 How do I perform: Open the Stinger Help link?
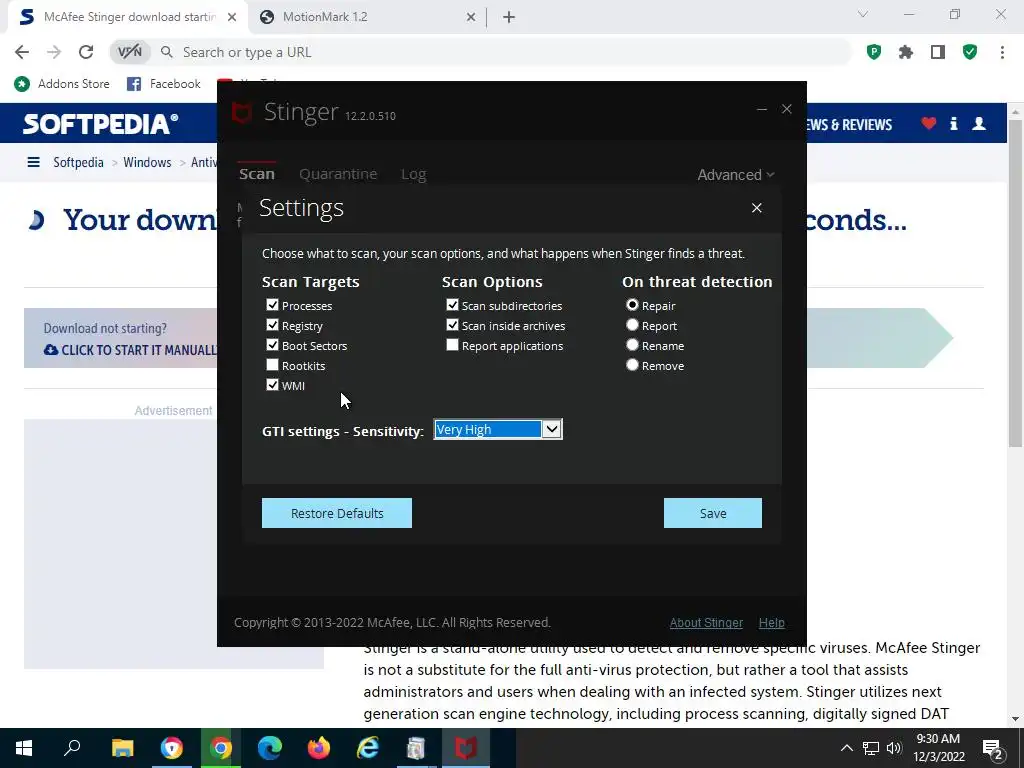pyautogui.click(x=771, y=622)
